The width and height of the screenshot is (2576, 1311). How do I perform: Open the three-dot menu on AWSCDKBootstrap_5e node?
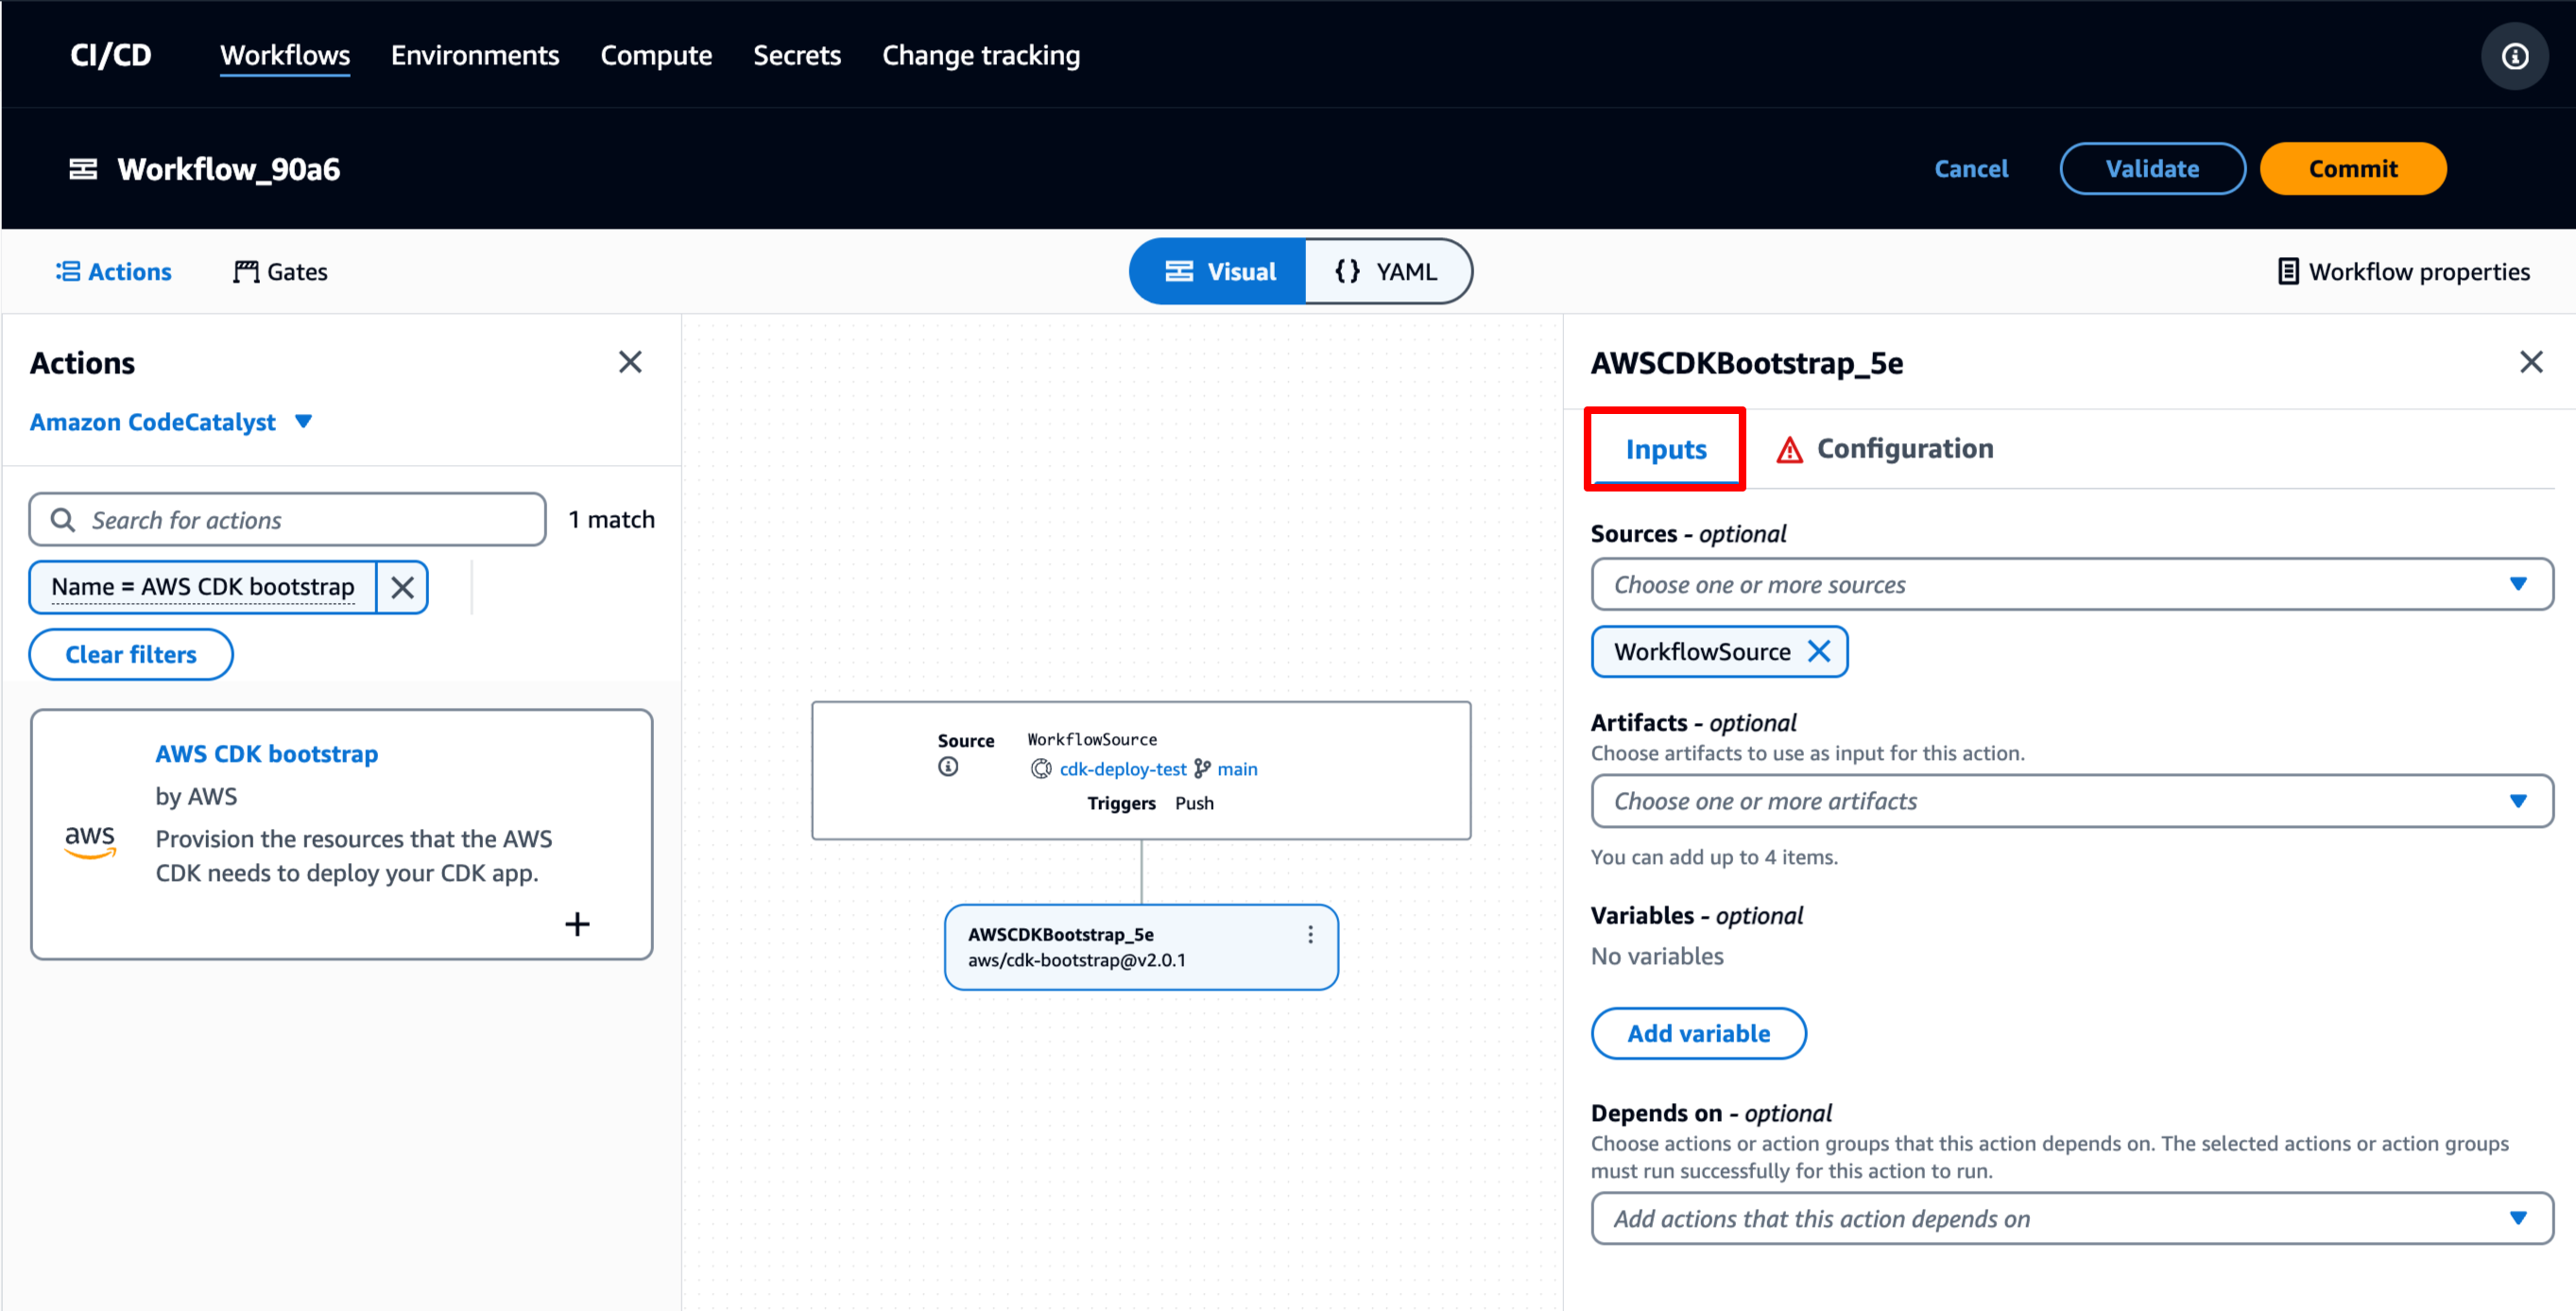click(1310, 934)
